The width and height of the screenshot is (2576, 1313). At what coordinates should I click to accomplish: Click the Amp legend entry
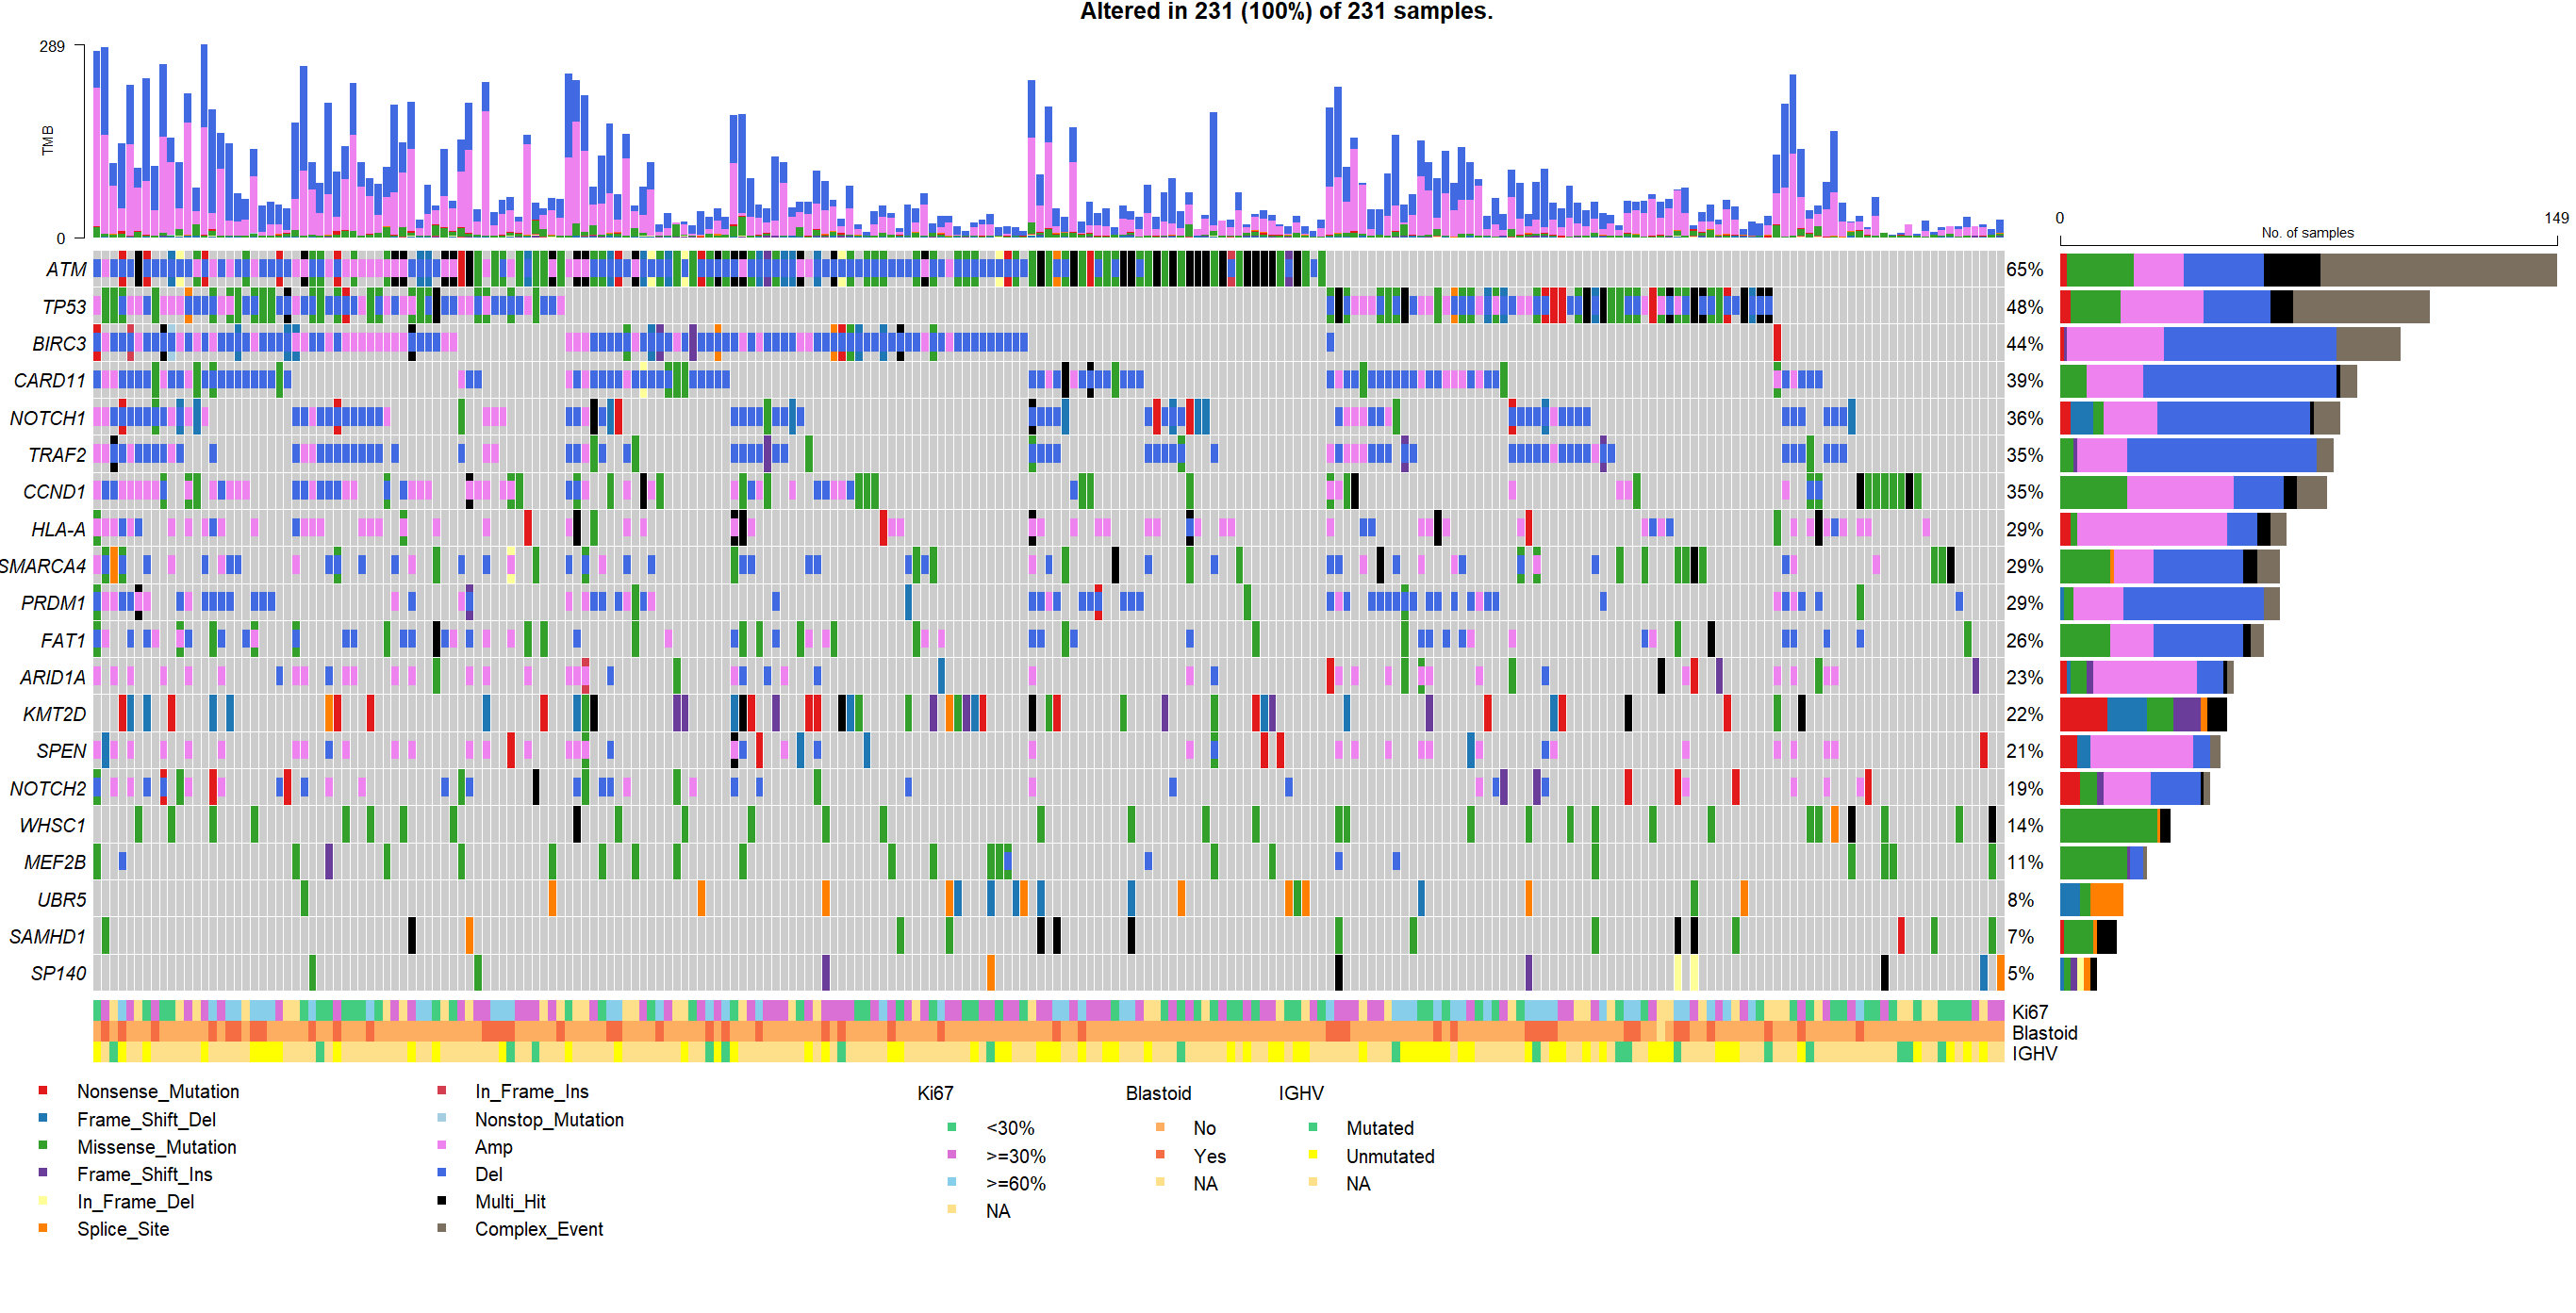point(494,1147)
